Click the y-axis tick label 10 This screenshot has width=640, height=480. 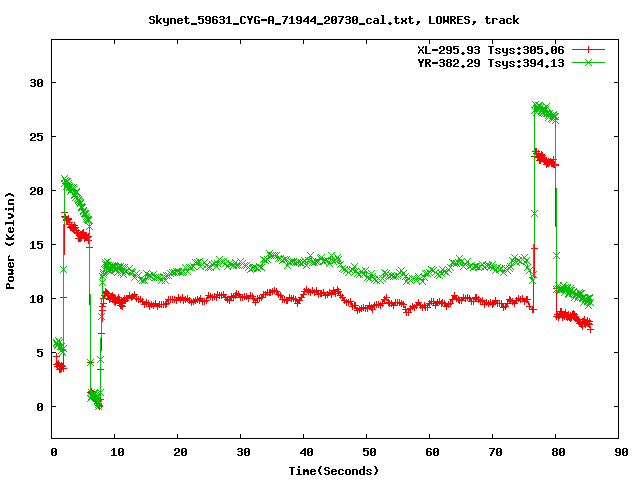tap(36, 299)
